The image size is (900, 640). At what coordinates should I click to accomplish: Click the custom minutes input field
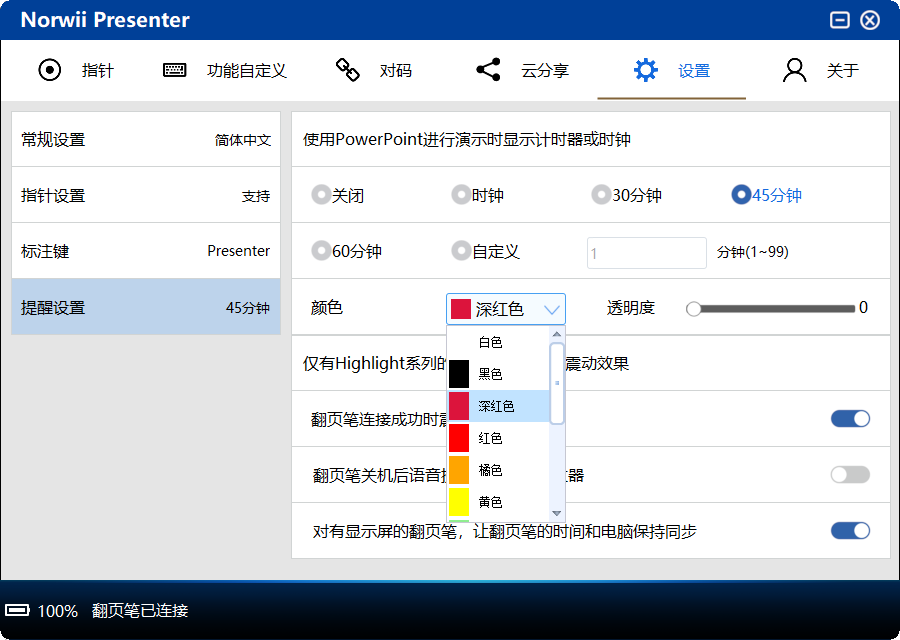coord(647,253)
